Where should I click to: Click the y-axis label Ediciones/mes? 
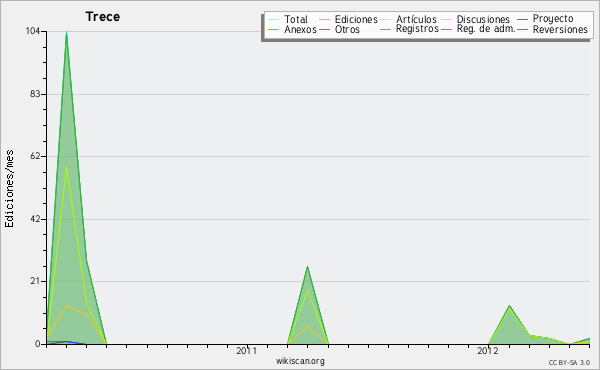pyautogui.click(x=9, y=188)
